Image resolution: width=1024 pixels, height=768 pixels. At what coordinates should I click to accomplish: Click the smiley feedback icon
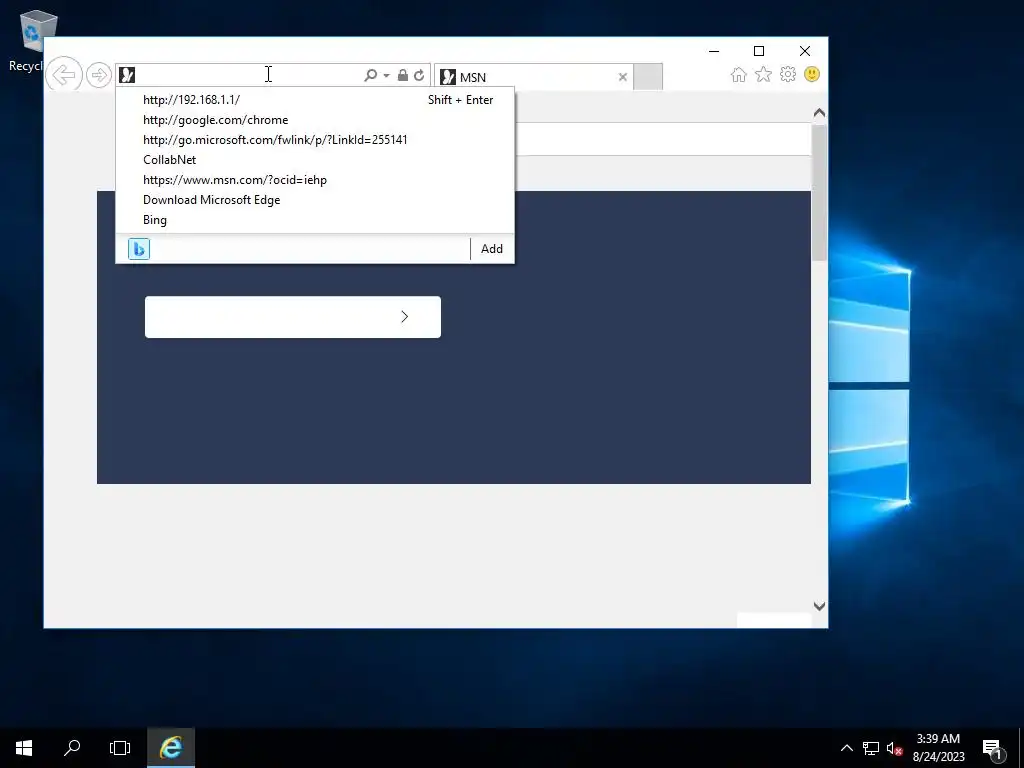click(812, 74)
